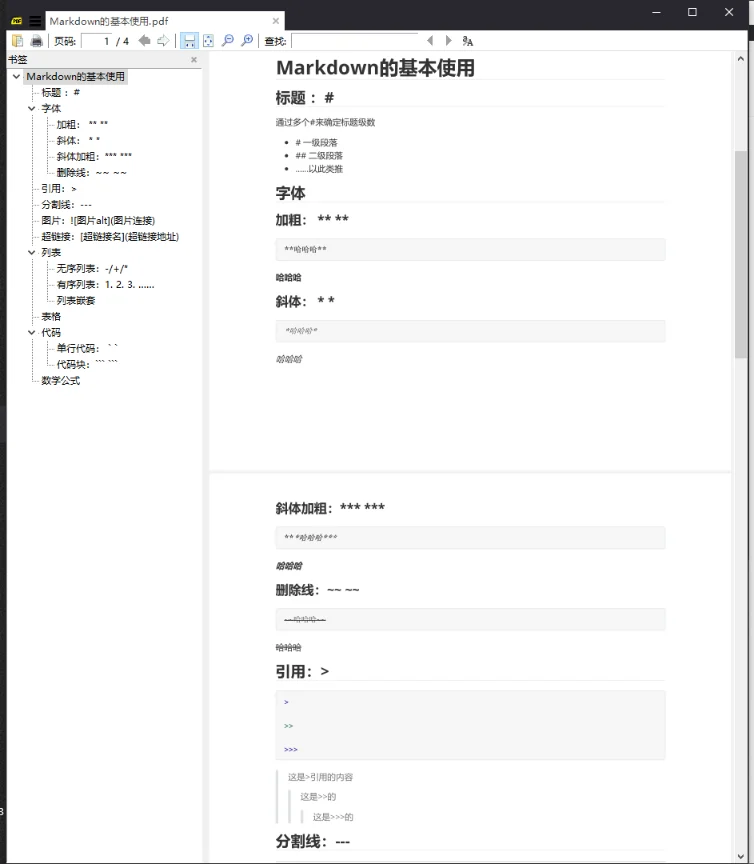Screen dimensions: 754x864
Task: Find next match arrow
Action: pyautogui.click(x=449, y=41)
